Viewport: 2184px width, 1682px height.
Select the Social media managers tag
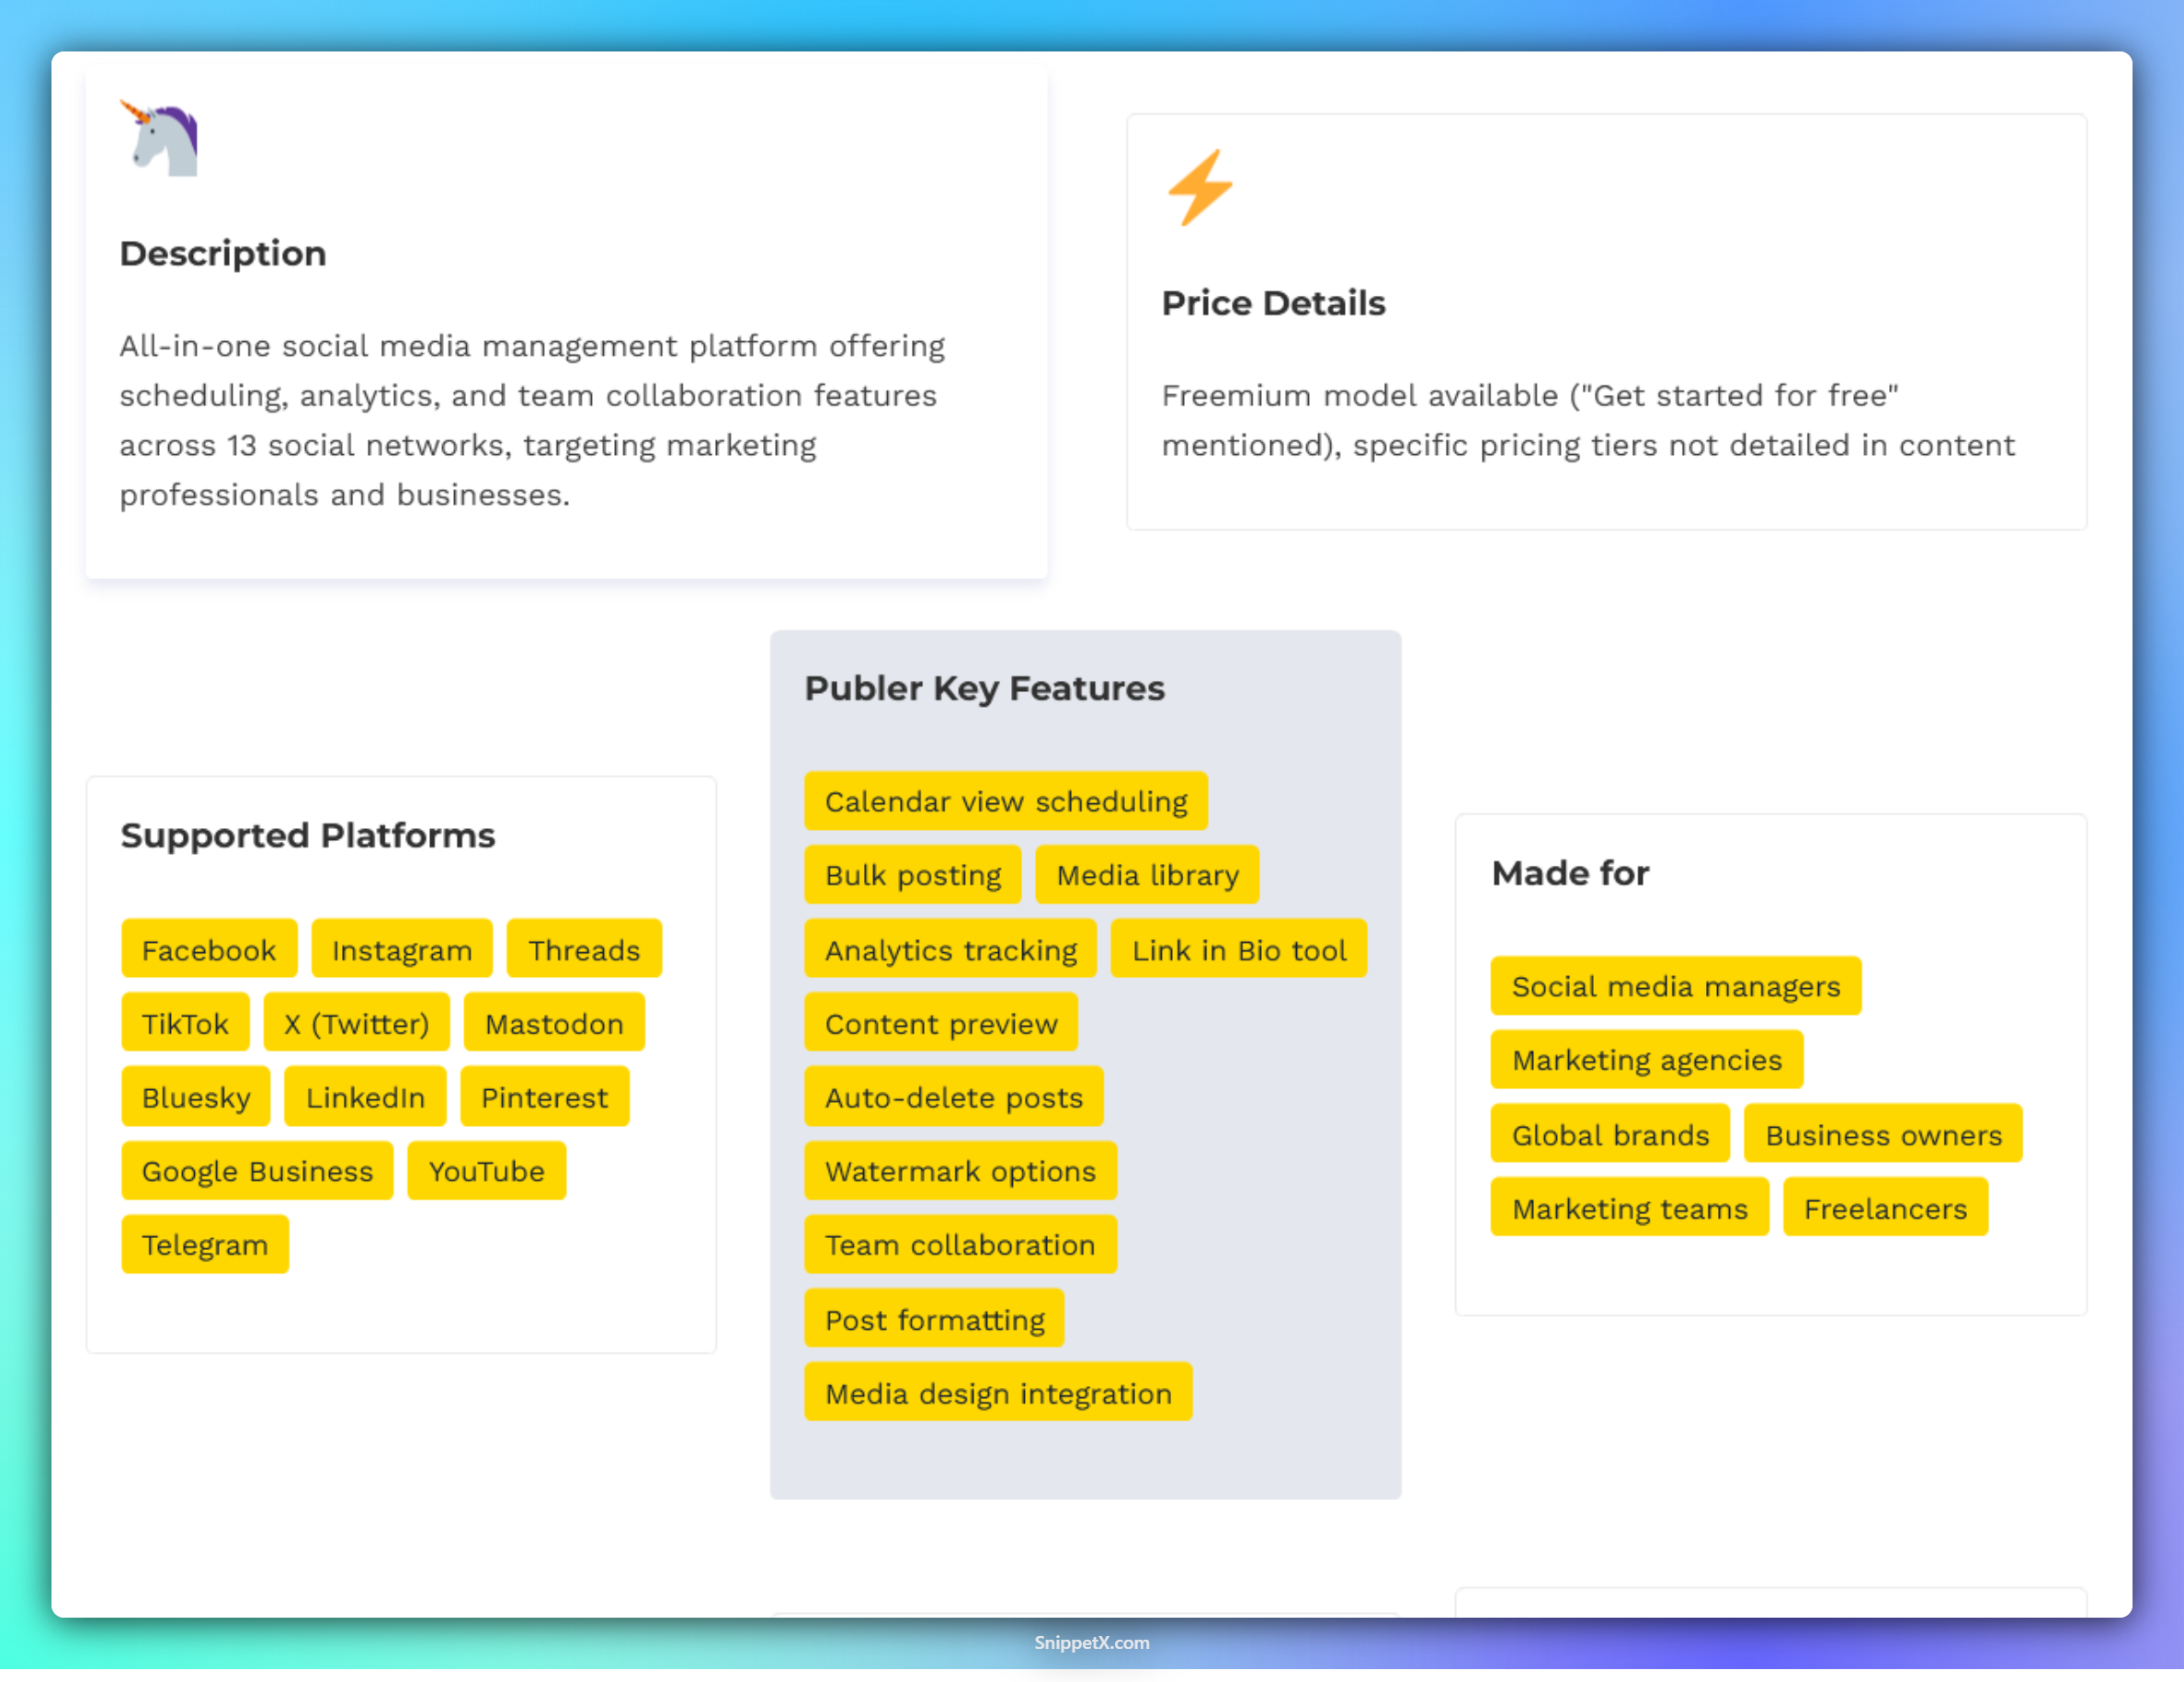click(1676, 986)
